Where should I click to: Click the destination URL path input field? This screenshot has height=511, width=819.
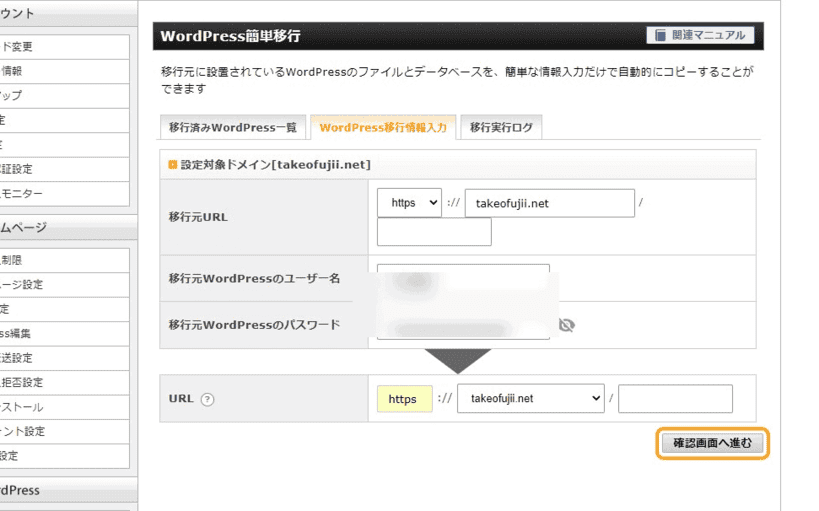[675, 399]
